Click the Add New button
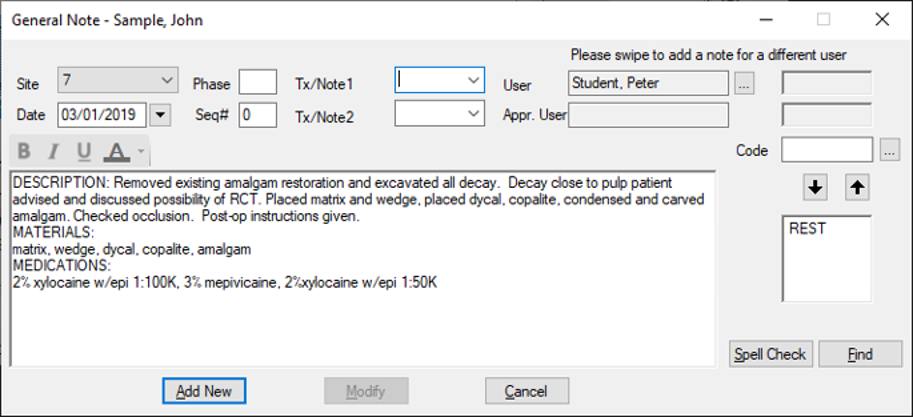Screen dimensions: 913x417 coord(204,390)
